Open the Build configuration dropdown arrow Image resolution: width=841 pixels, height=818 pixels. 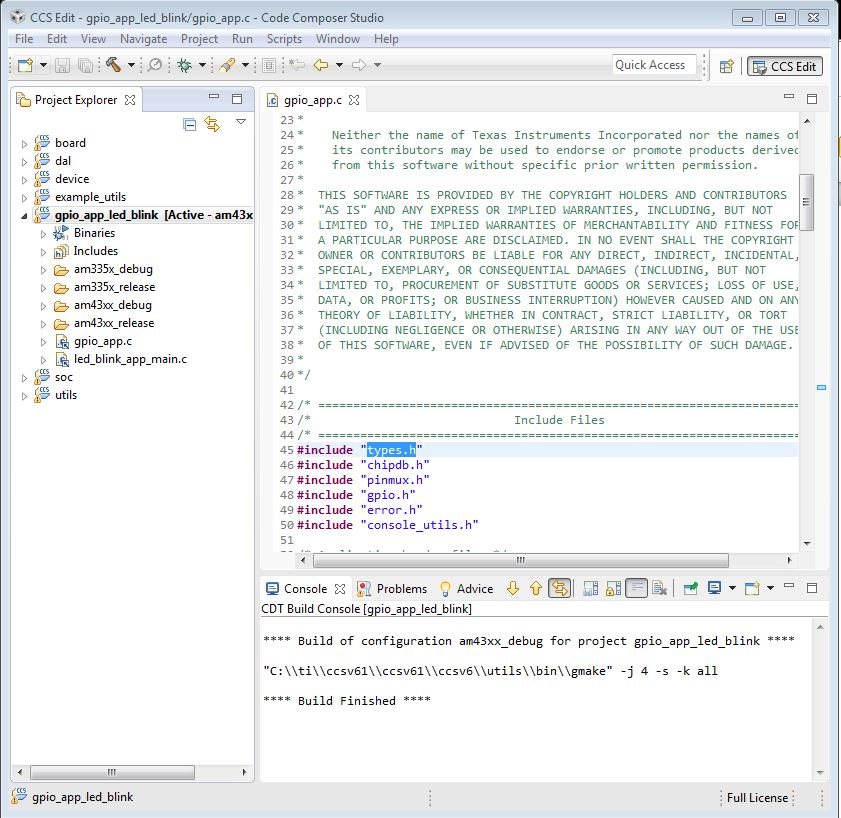click(x=131, y=65)
